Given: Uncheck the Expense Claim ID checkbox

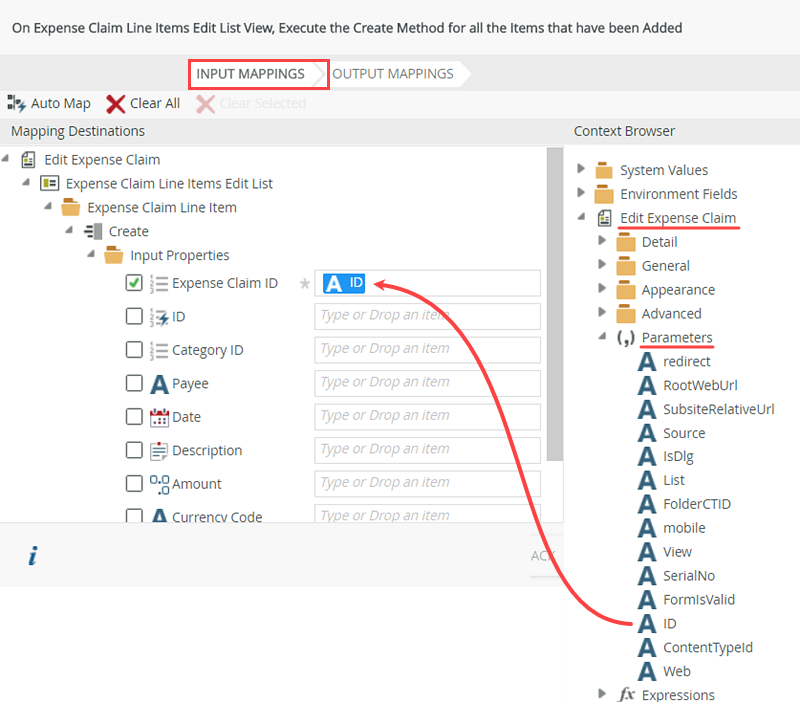Looking at the screenshot, I should (134, 283).
